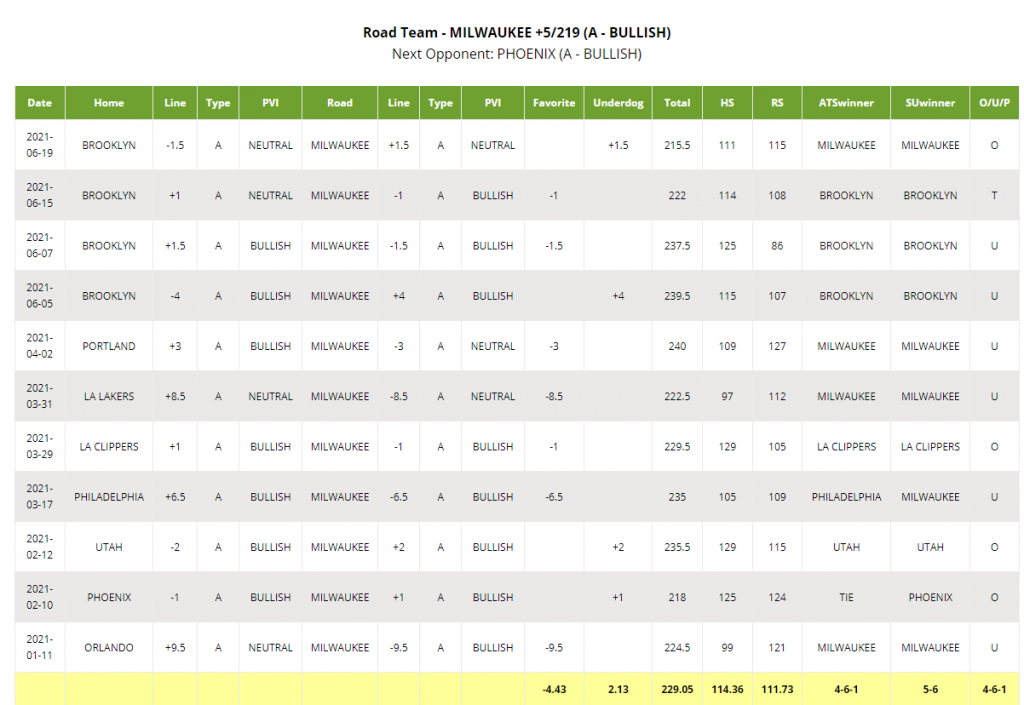Click the Underdog column header
The image size is (1024, 705).
point(618,102)
